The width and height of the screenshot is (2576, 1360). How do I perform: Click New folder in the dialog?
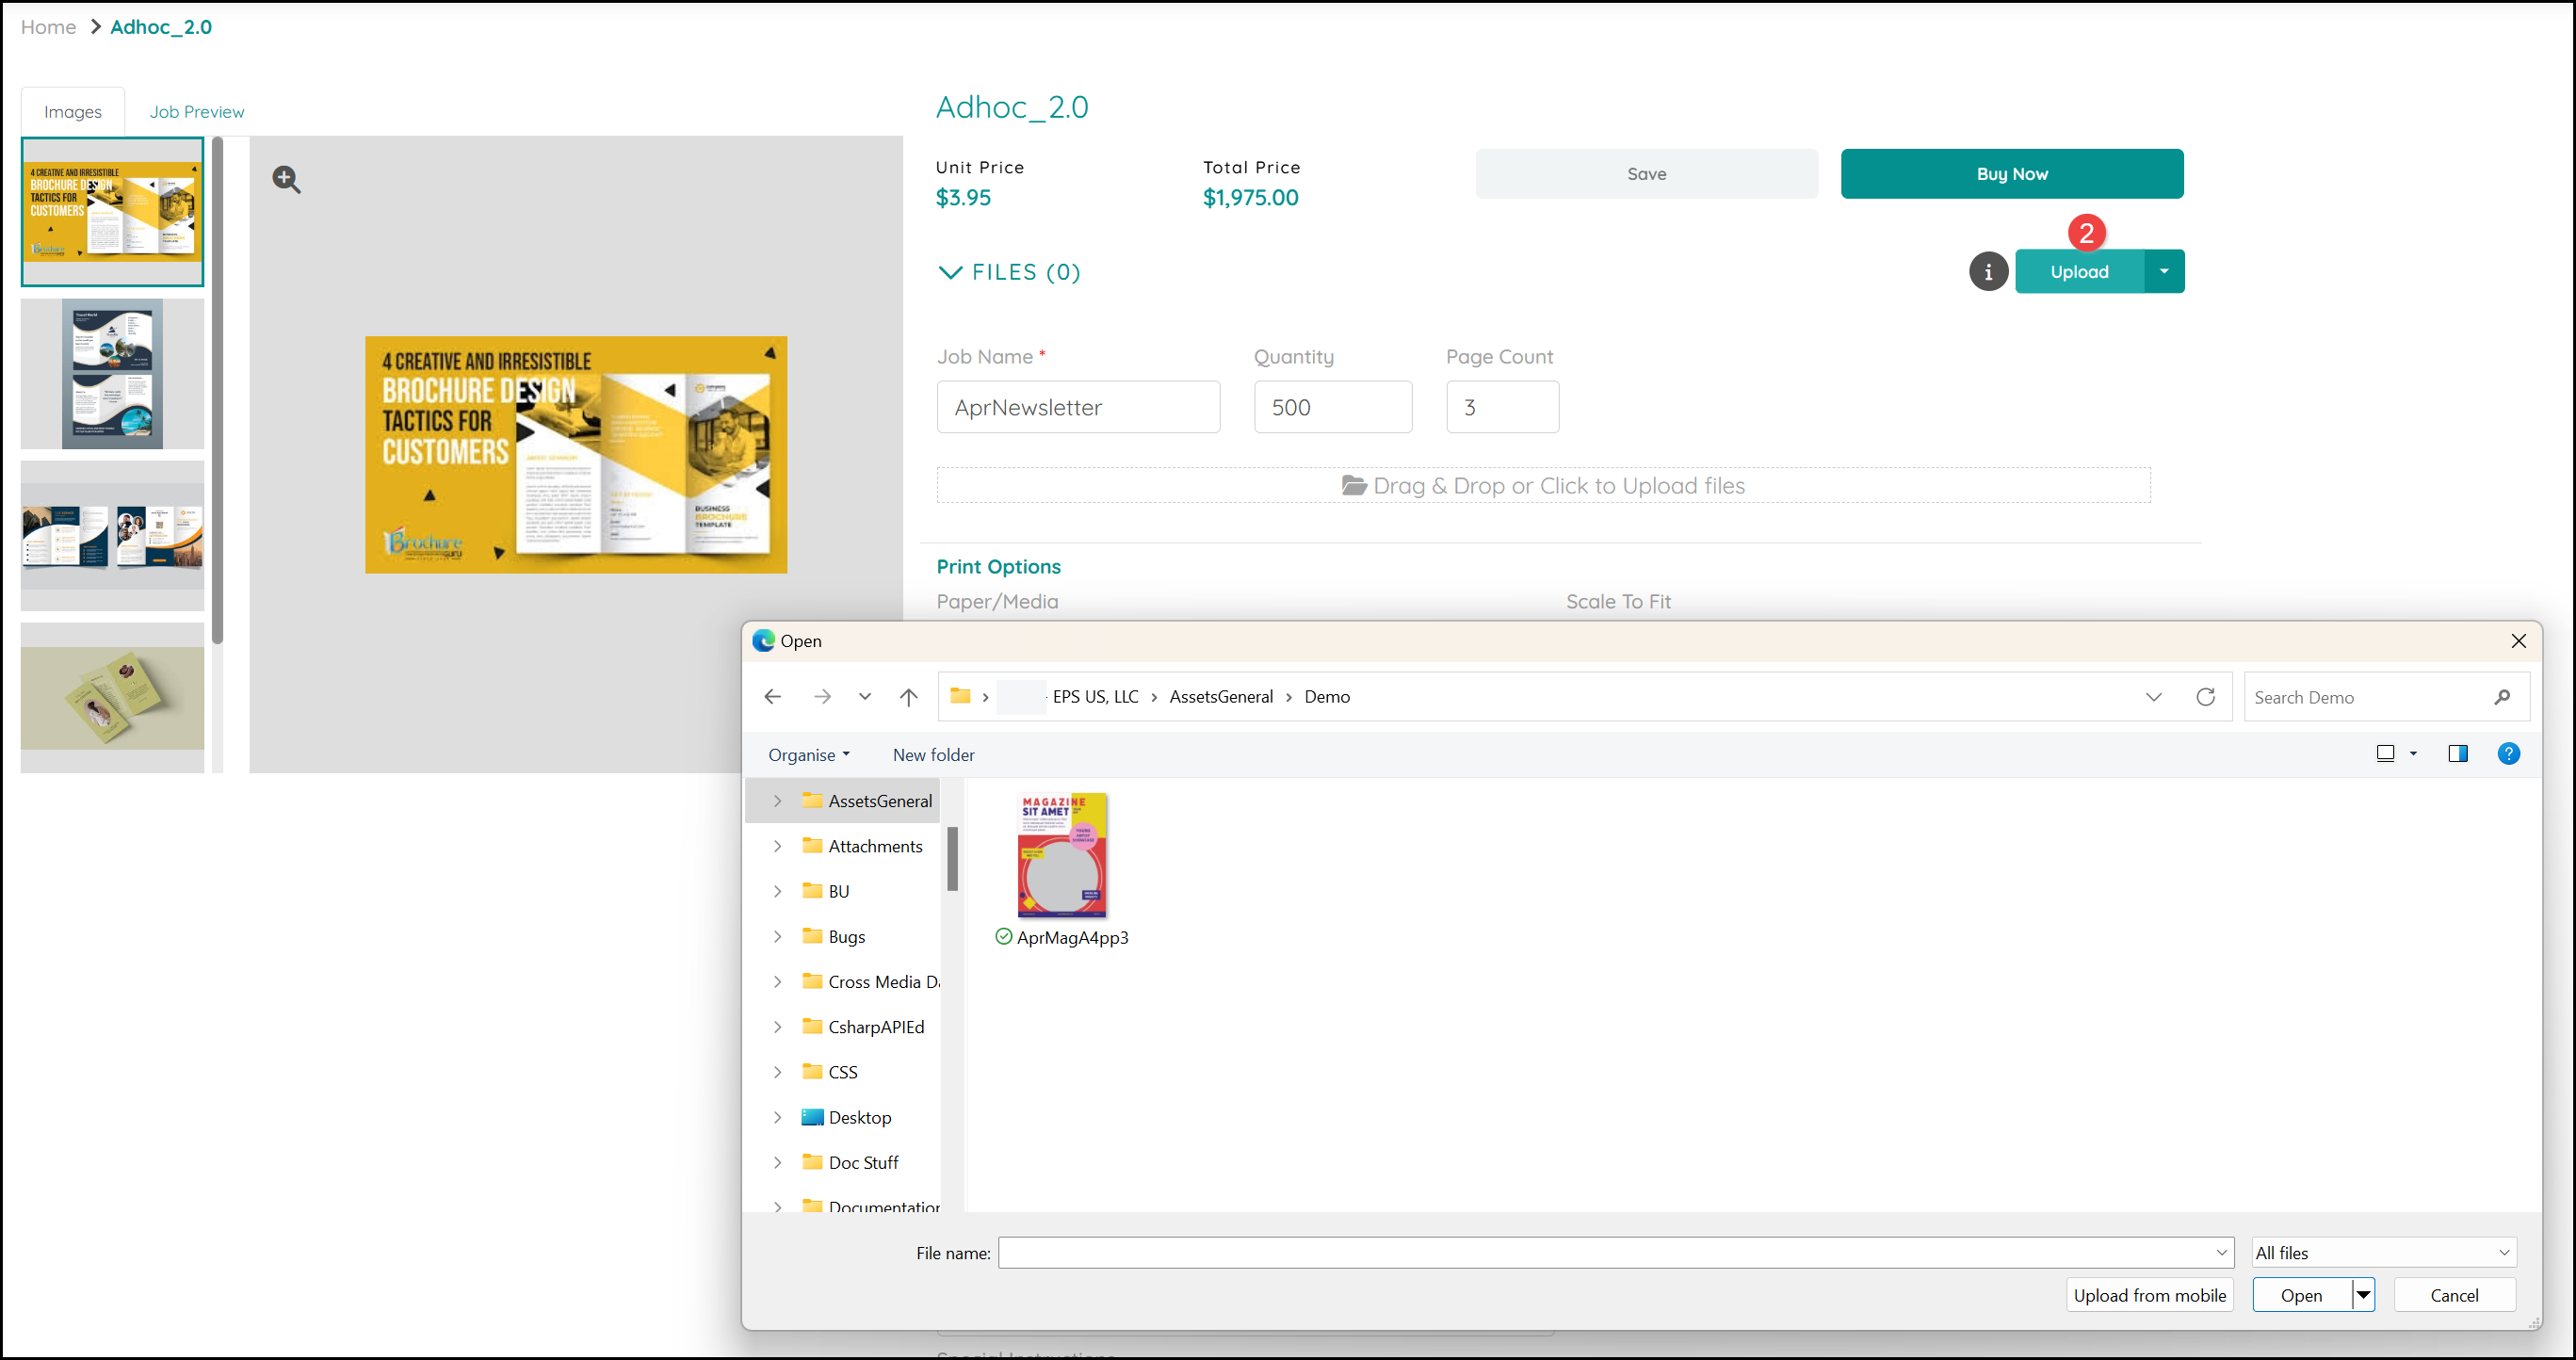pyautogui.click(x=933, y=755)
